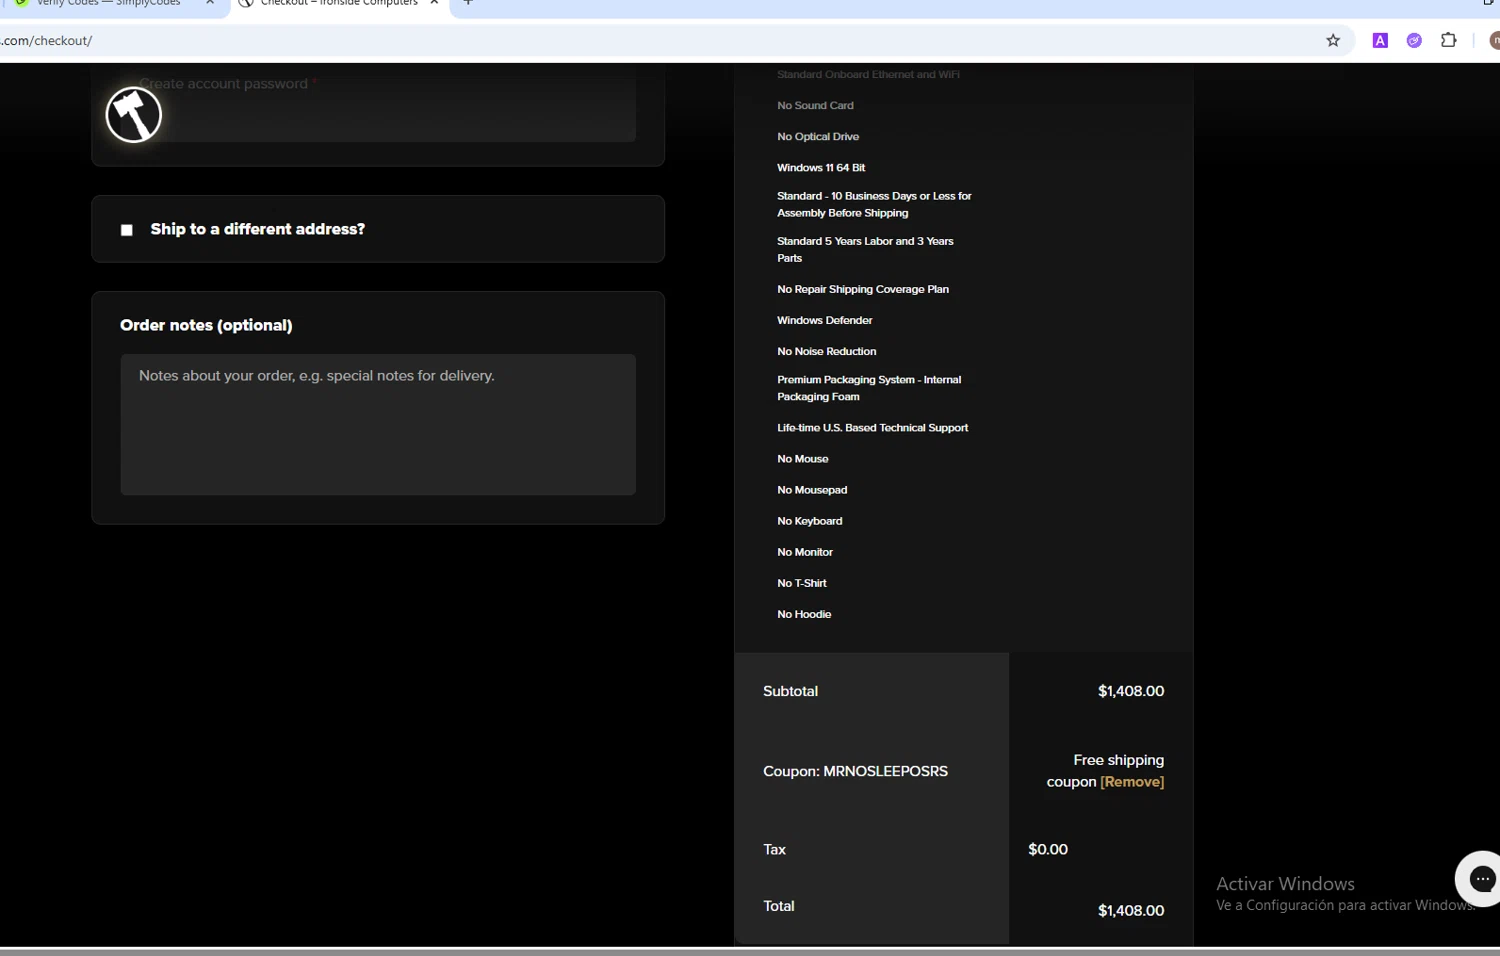The image size is (1500, 956).
Task: Click the Subtotal label
Action: (x=790, y=691)
